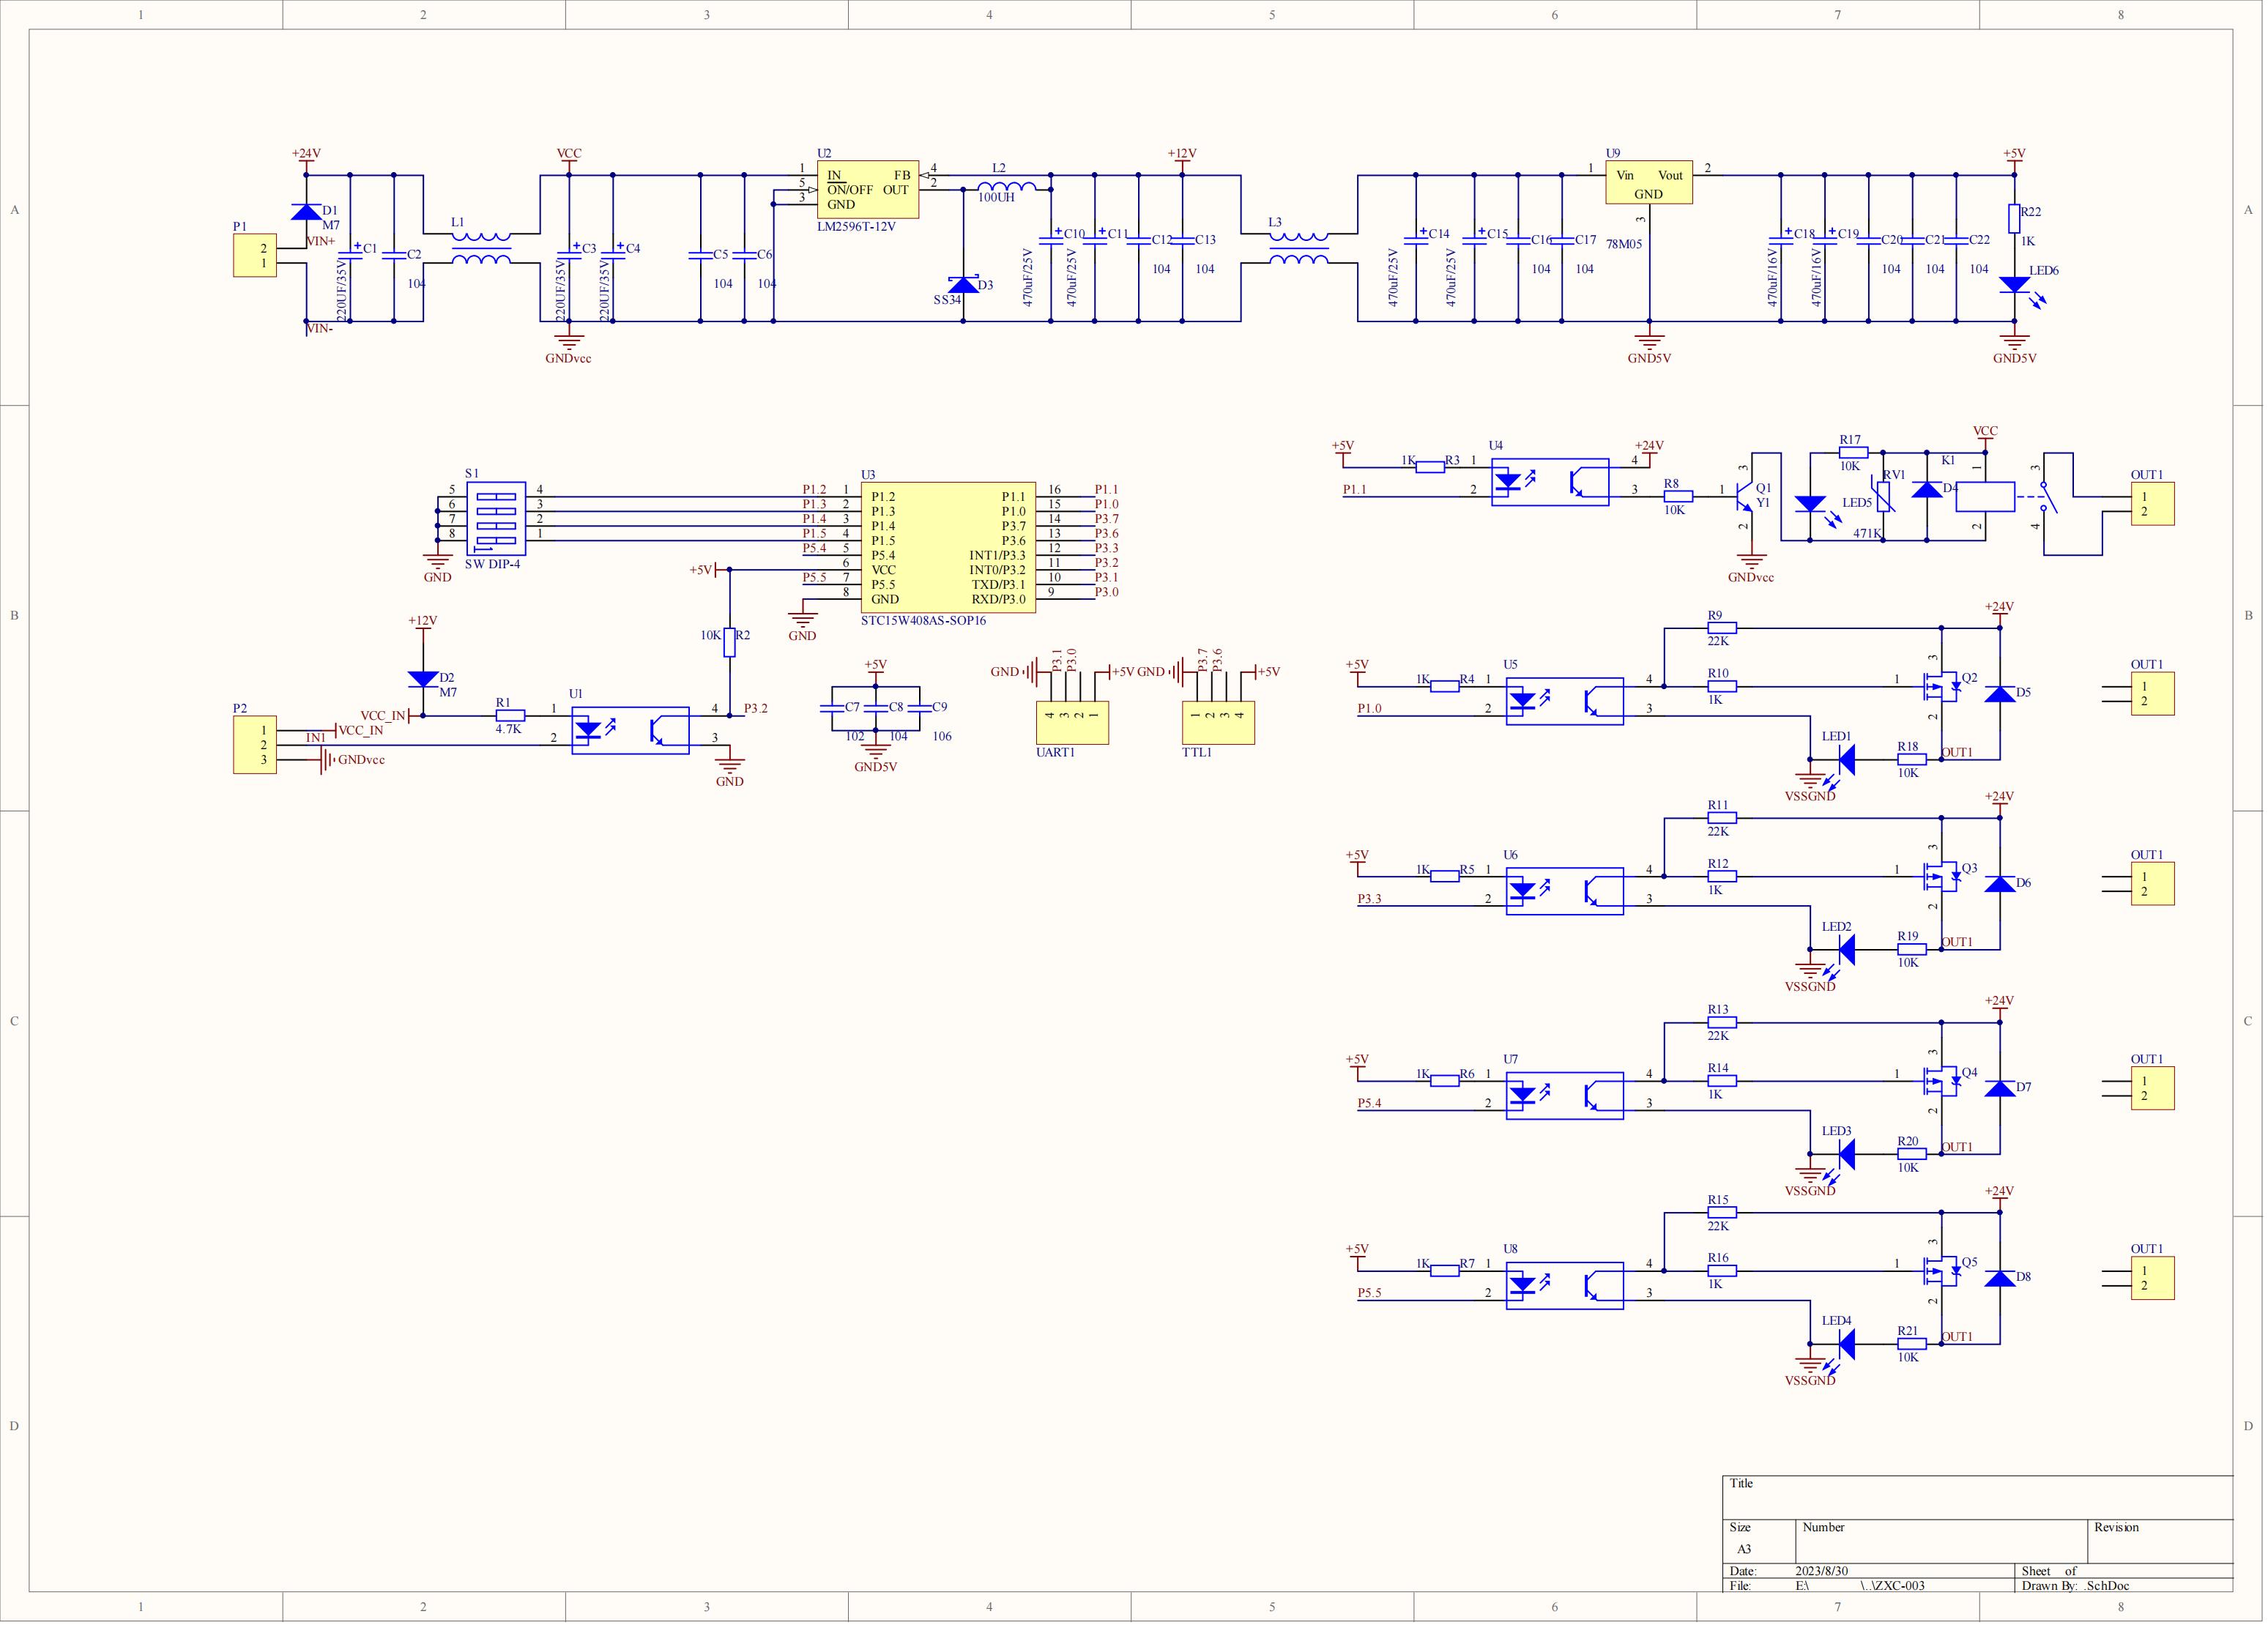Click the "471K" varistor value
2268x1625 pixels.
click(x=1867, y=534)
